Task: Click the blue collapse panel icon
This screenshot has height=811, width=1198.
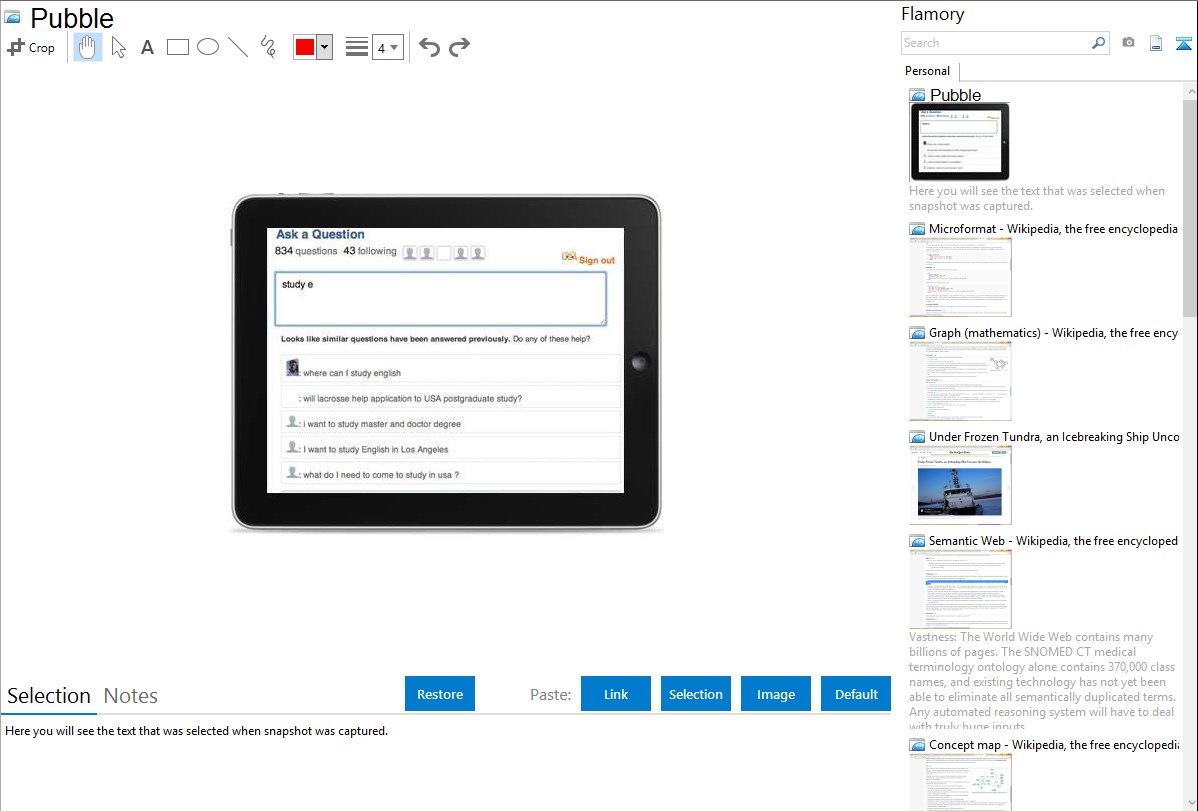Action: point(1183,43)
